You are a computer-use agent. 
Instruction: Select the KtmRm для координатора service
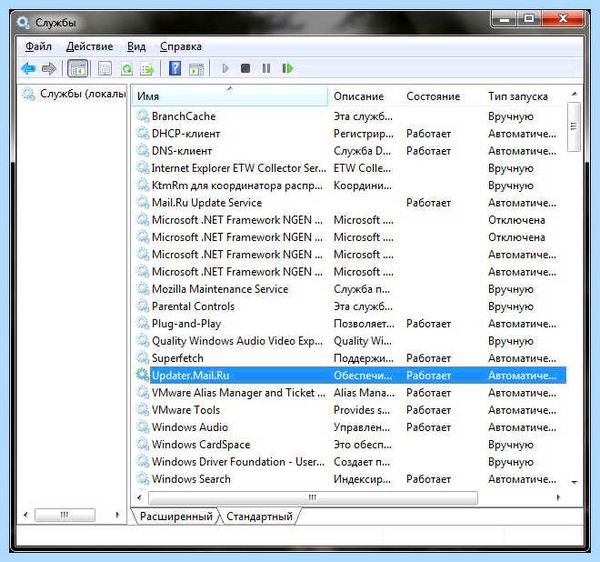(x=351, y=185)
